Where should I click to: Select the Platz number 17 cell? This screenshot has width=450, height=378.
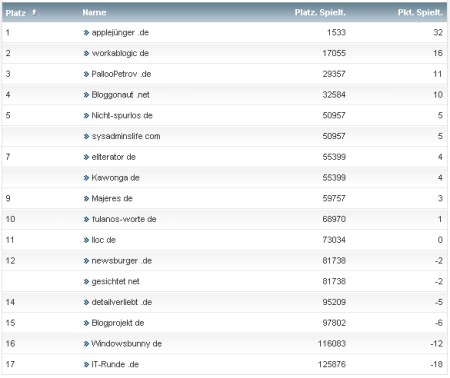click(10, 364)
